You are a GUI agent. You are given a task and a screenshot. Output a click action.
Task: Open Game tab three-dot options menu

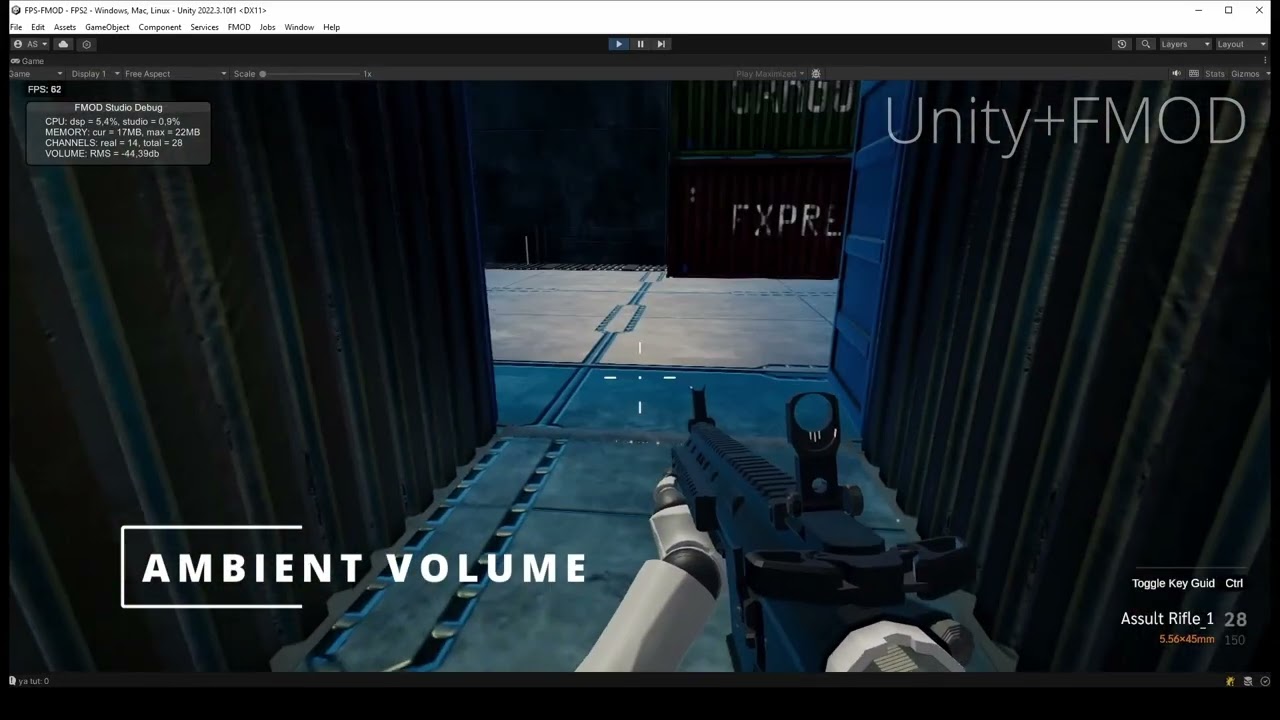[x=1265, y=61]
